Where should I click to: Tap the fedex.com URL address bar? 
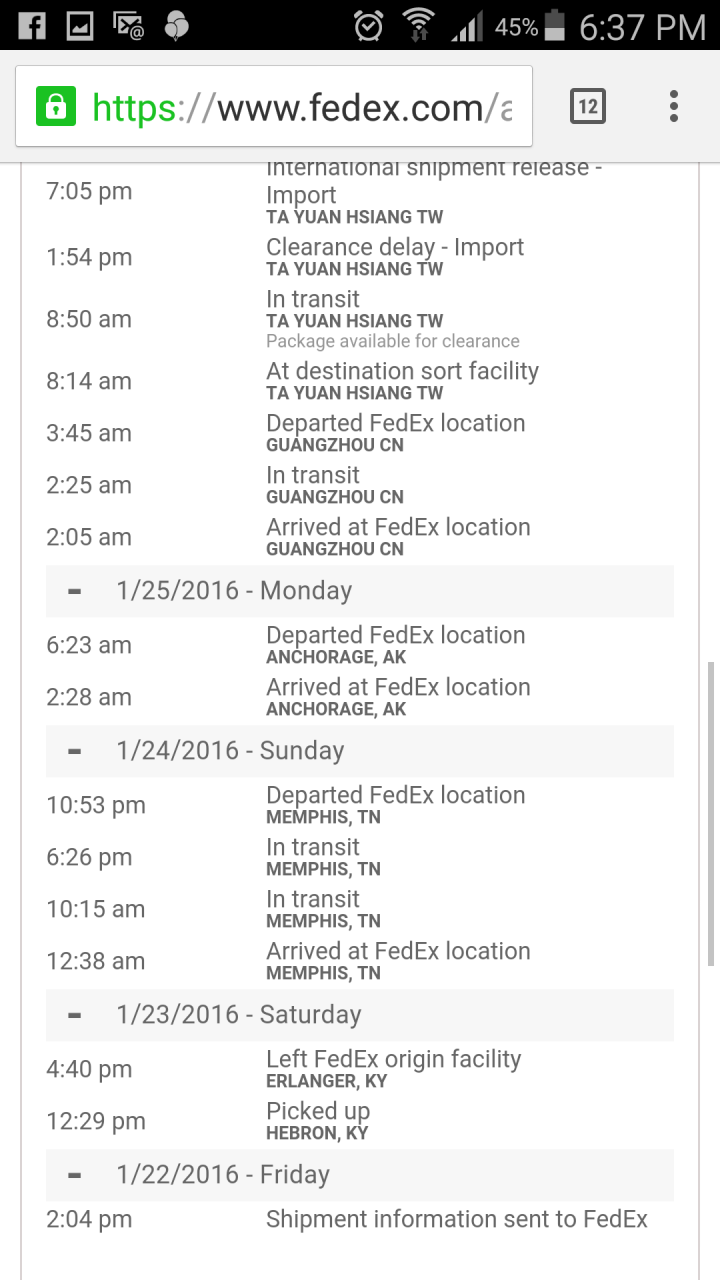tap(274, 107)
